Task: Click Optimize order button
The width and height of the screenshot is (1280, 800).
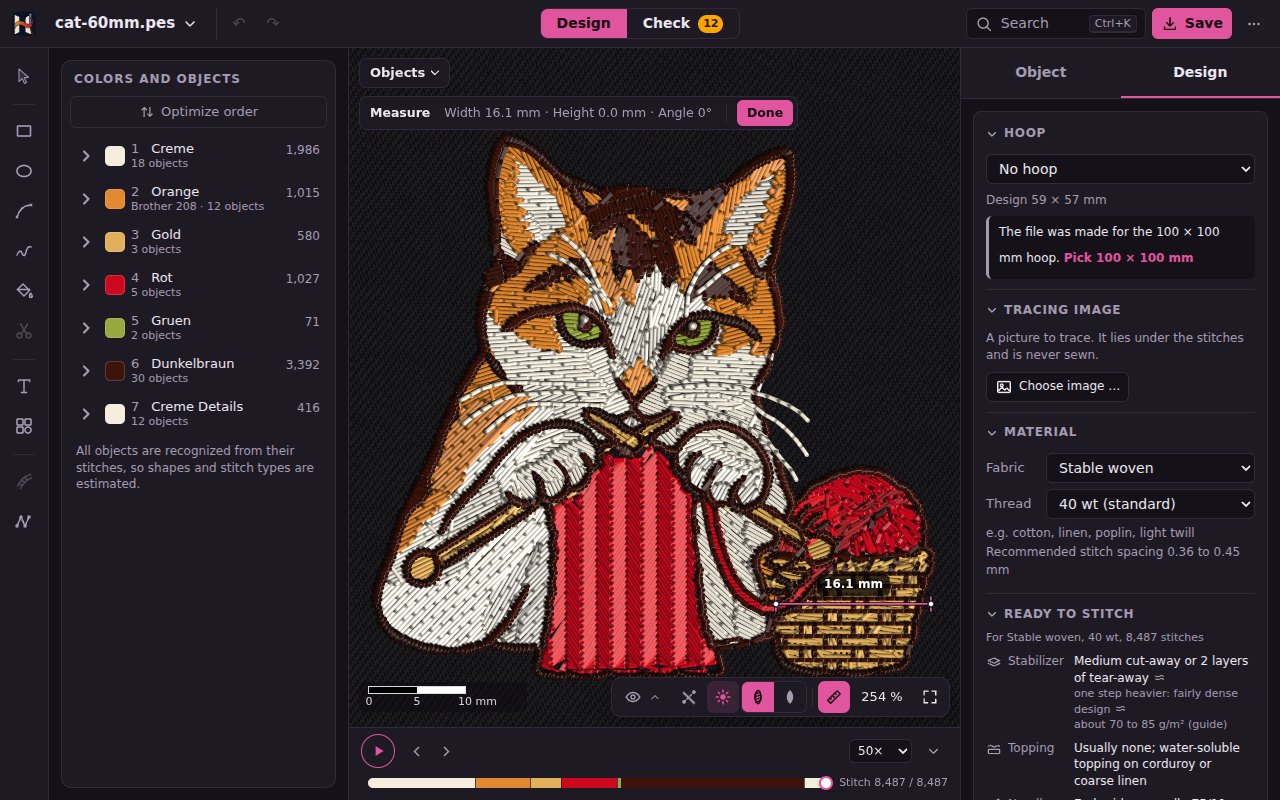Action: 198,112
